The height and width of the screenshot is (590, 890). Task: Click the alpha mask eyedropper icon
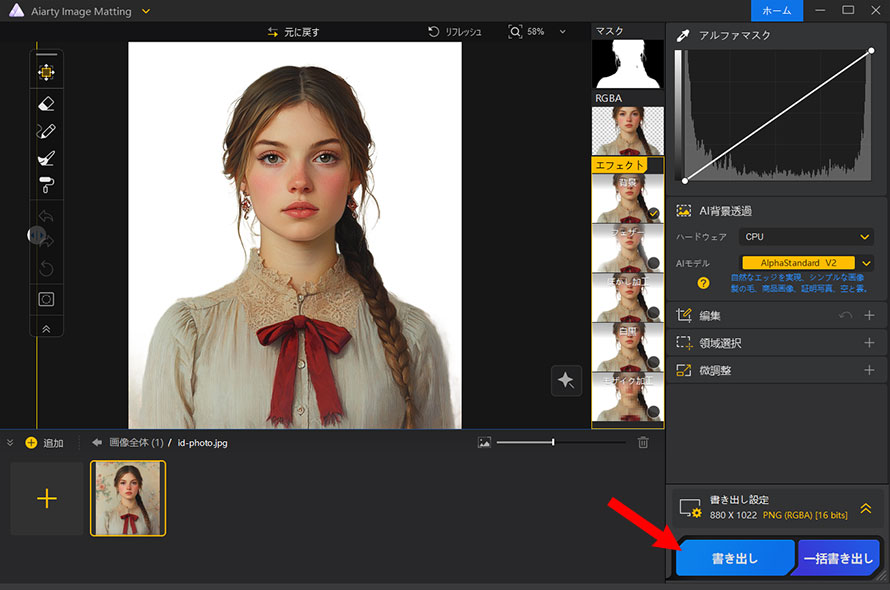(684, 35)
